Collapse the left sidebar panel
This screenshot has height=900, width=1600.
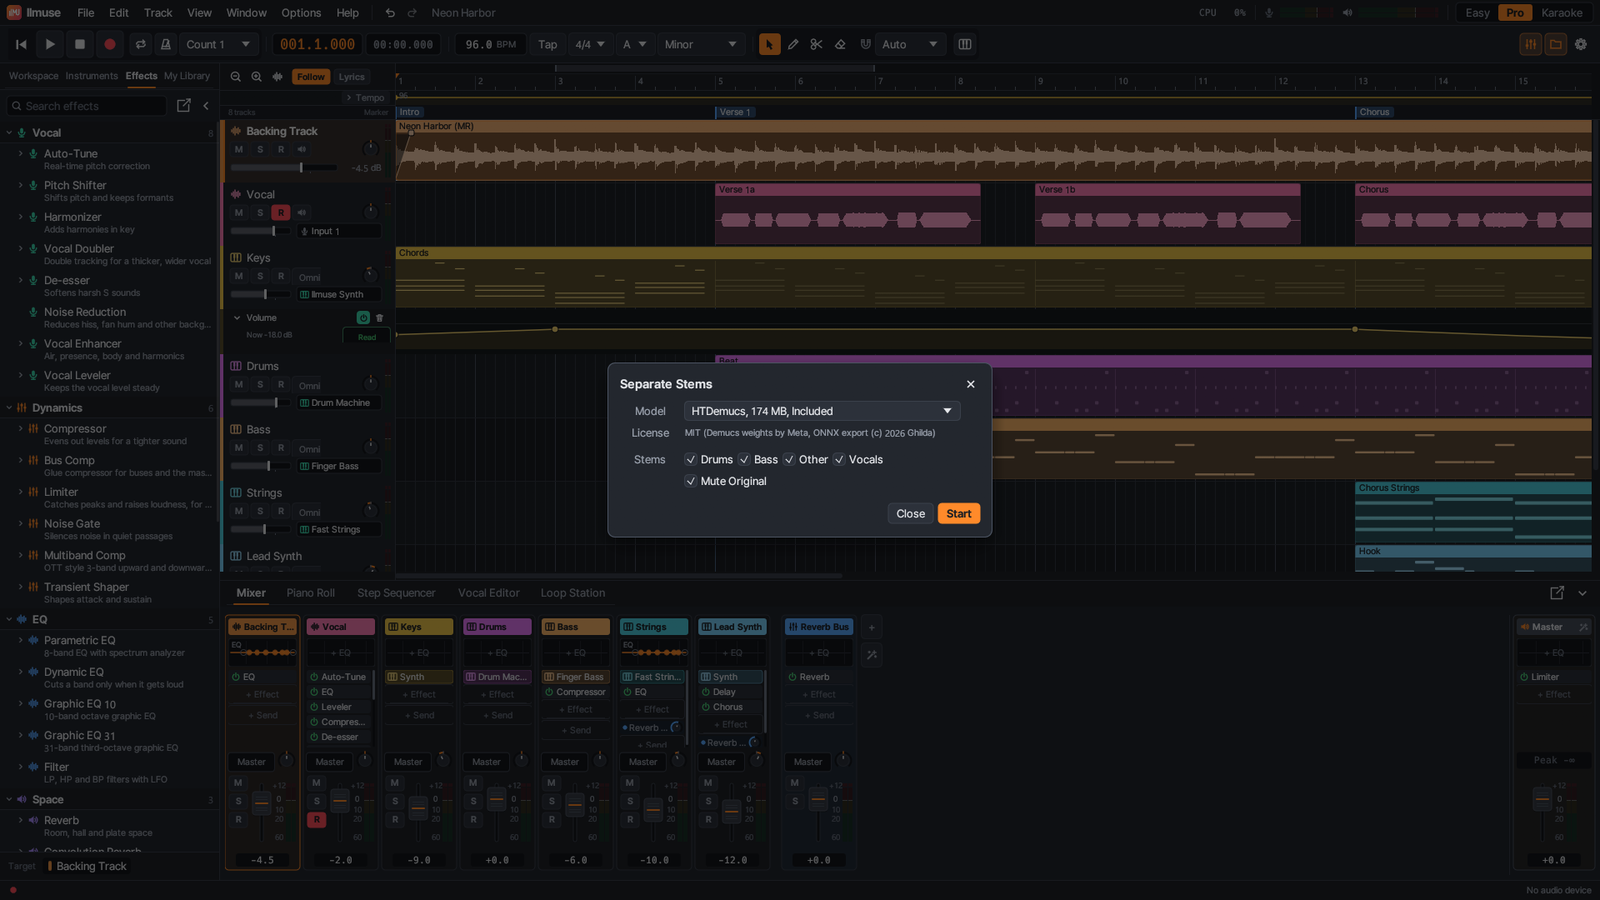[206, 105]
